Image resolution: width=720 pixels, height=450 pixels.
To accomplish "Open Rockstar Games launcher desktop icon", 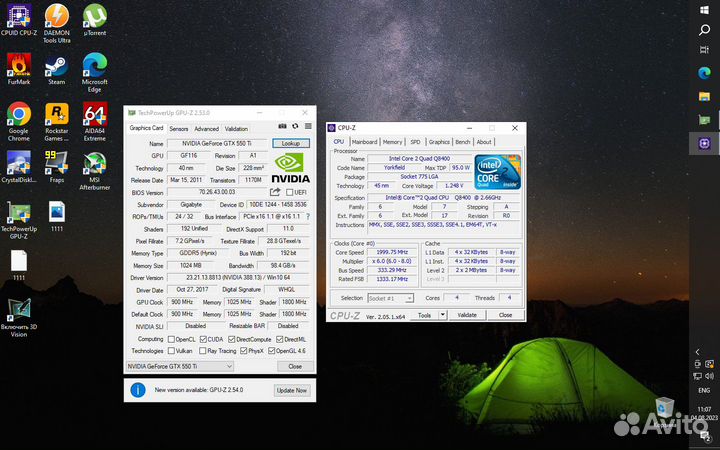I will pyautogui.click(x=56, y=121).
